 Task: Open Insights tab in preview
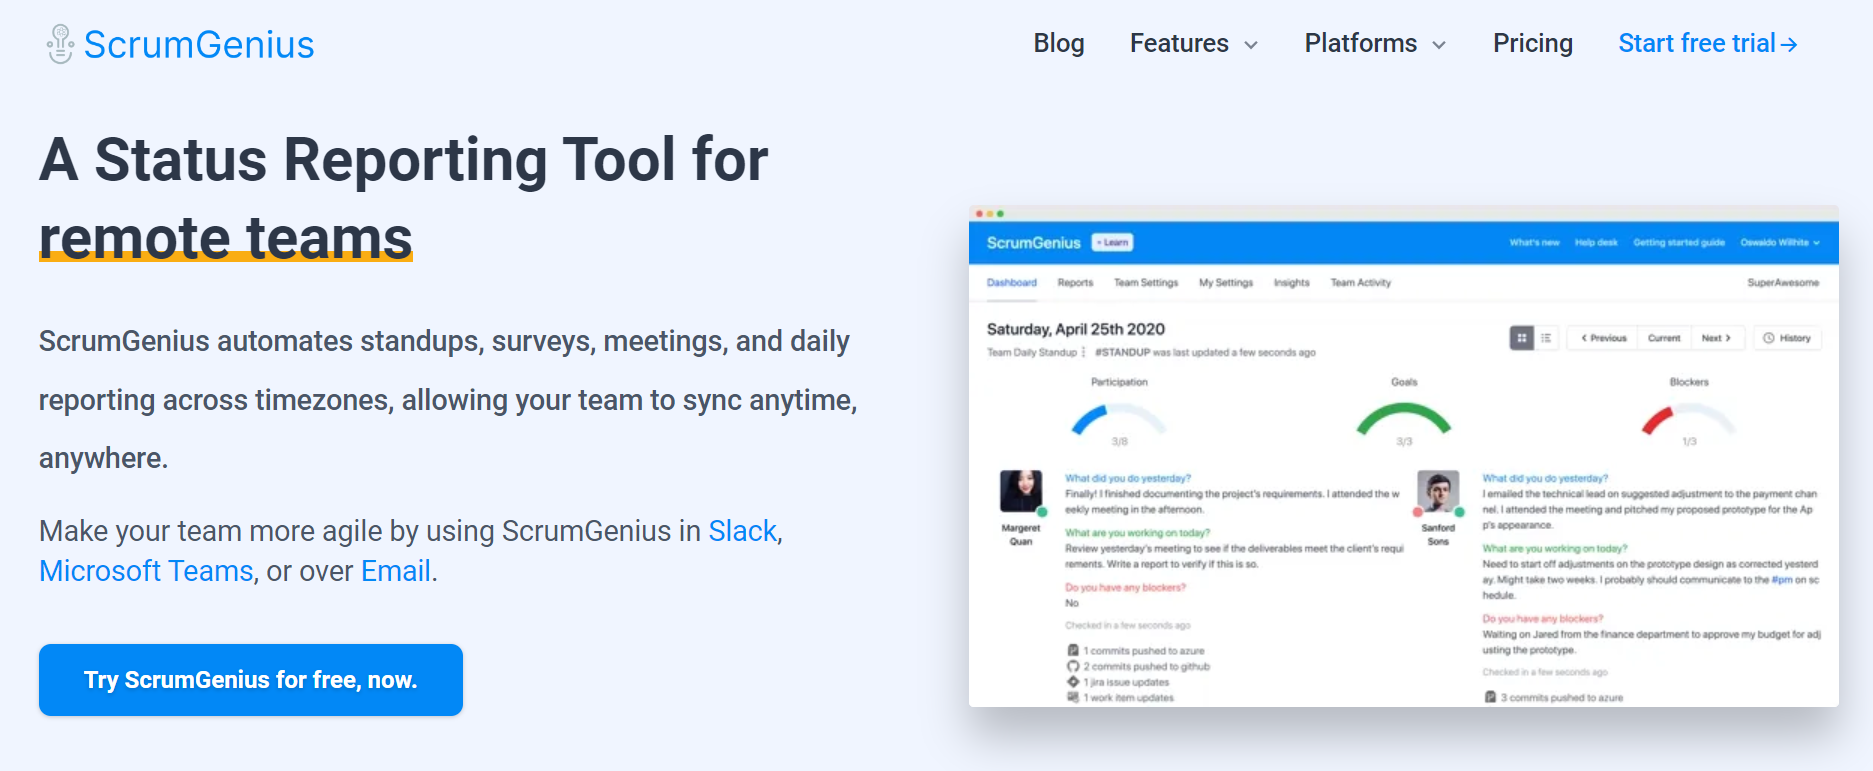coord(1291,283)
